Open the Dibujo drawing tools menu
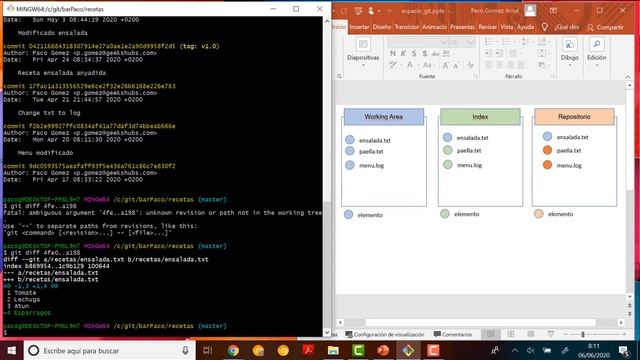The width and height of the screenshot is (640, 360). point(569,52)
